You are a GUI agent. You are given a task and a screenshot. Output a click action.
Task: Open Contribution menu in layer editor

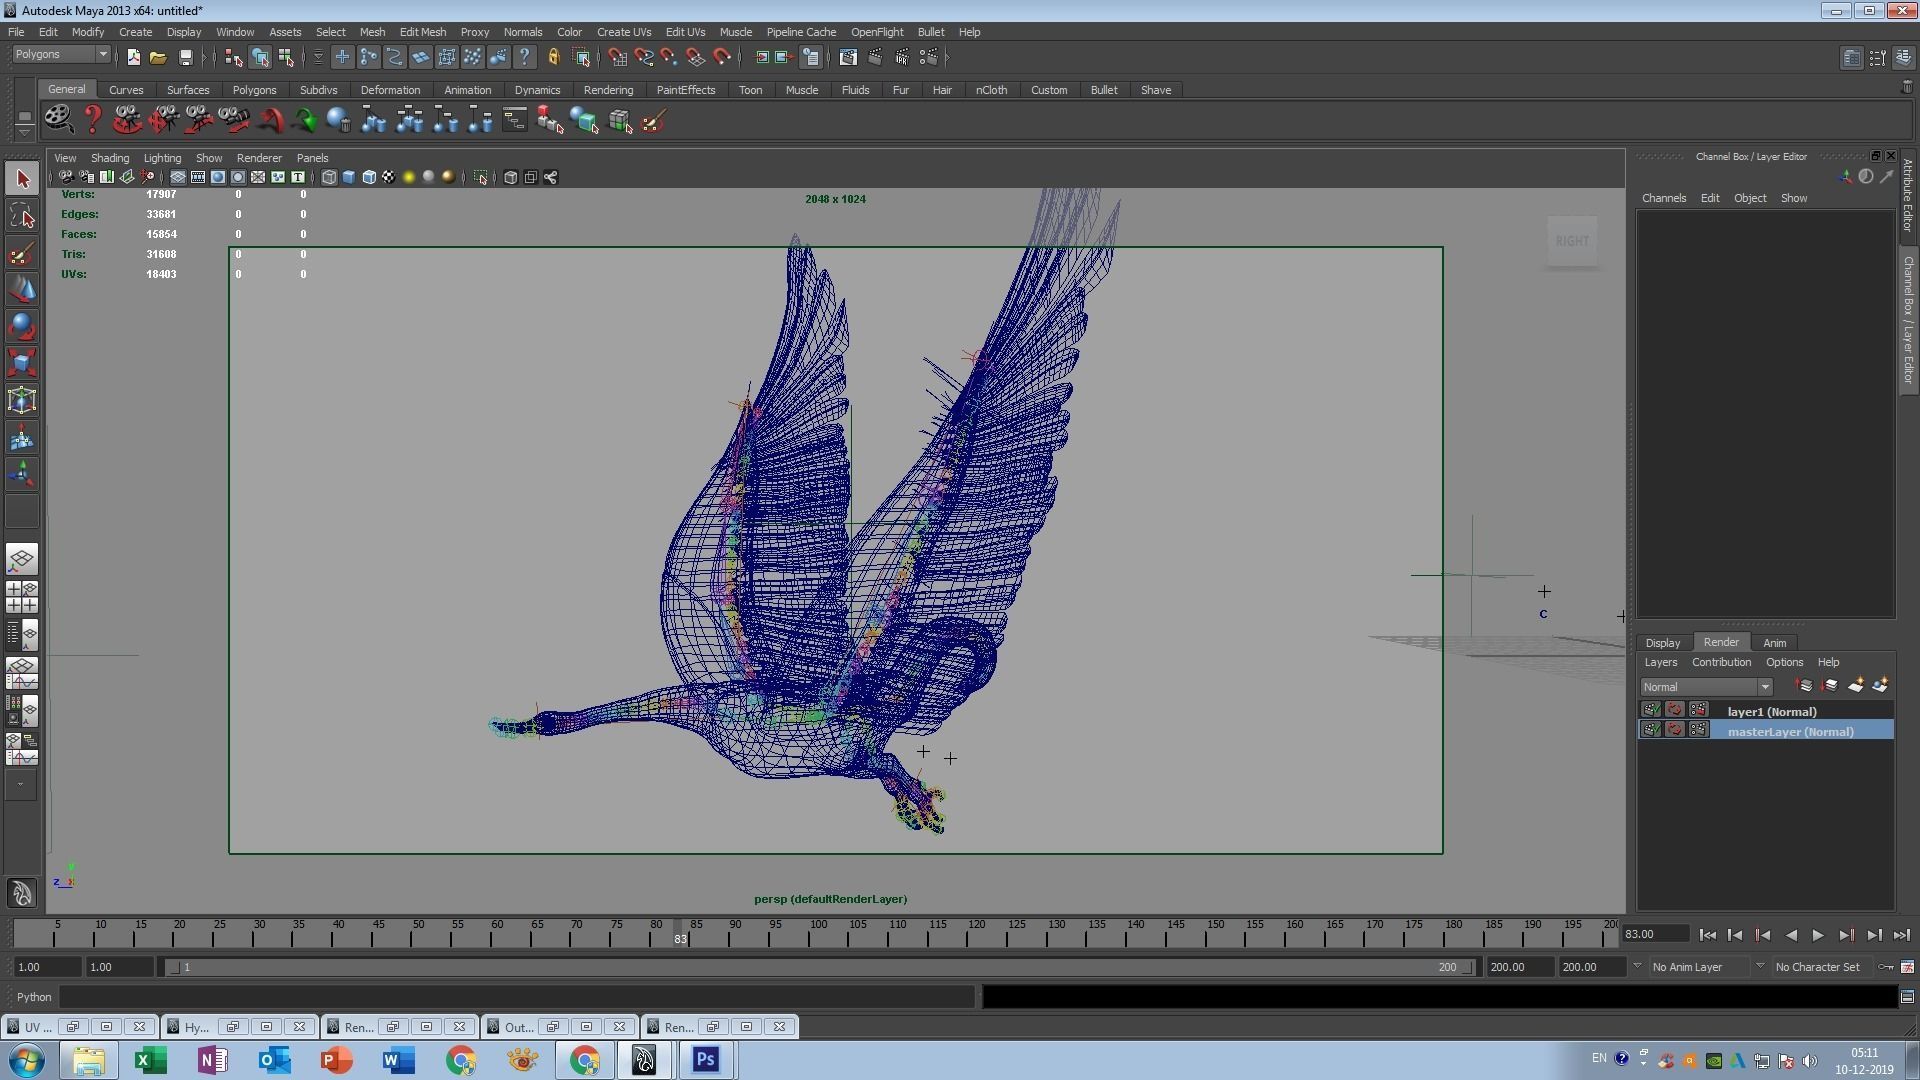pyautogui.click(x=1721, y=662)
